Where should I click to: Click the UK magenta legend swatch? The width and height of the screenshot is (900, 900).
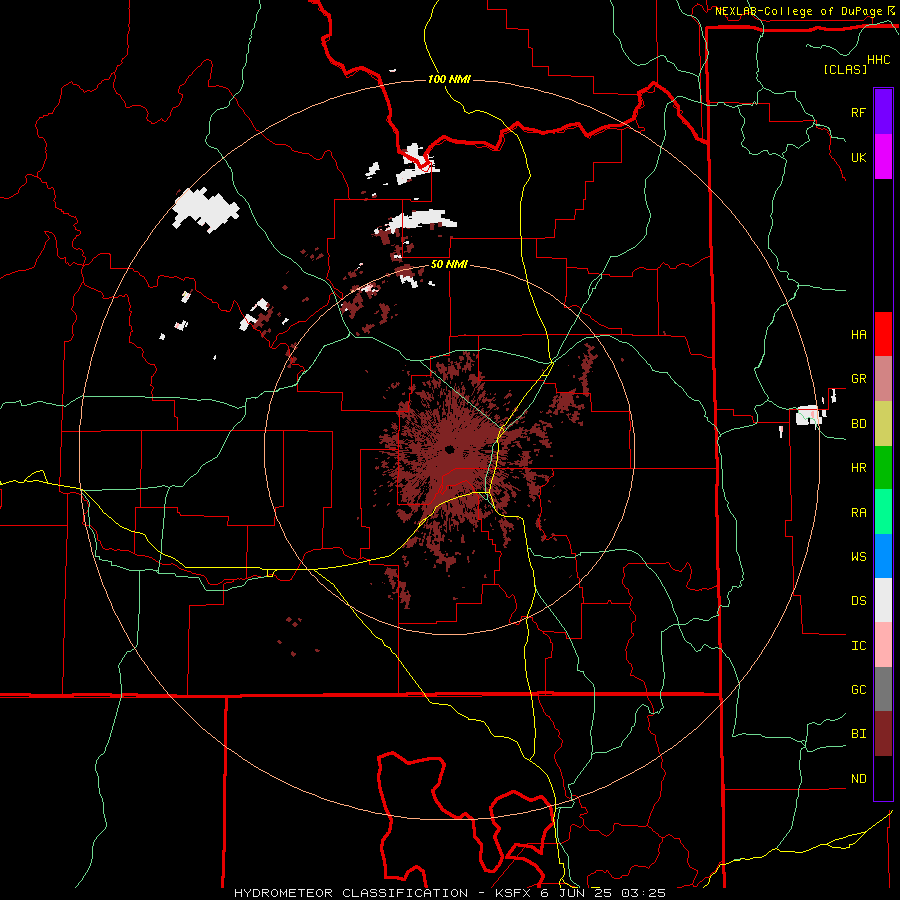coord(883,157)
